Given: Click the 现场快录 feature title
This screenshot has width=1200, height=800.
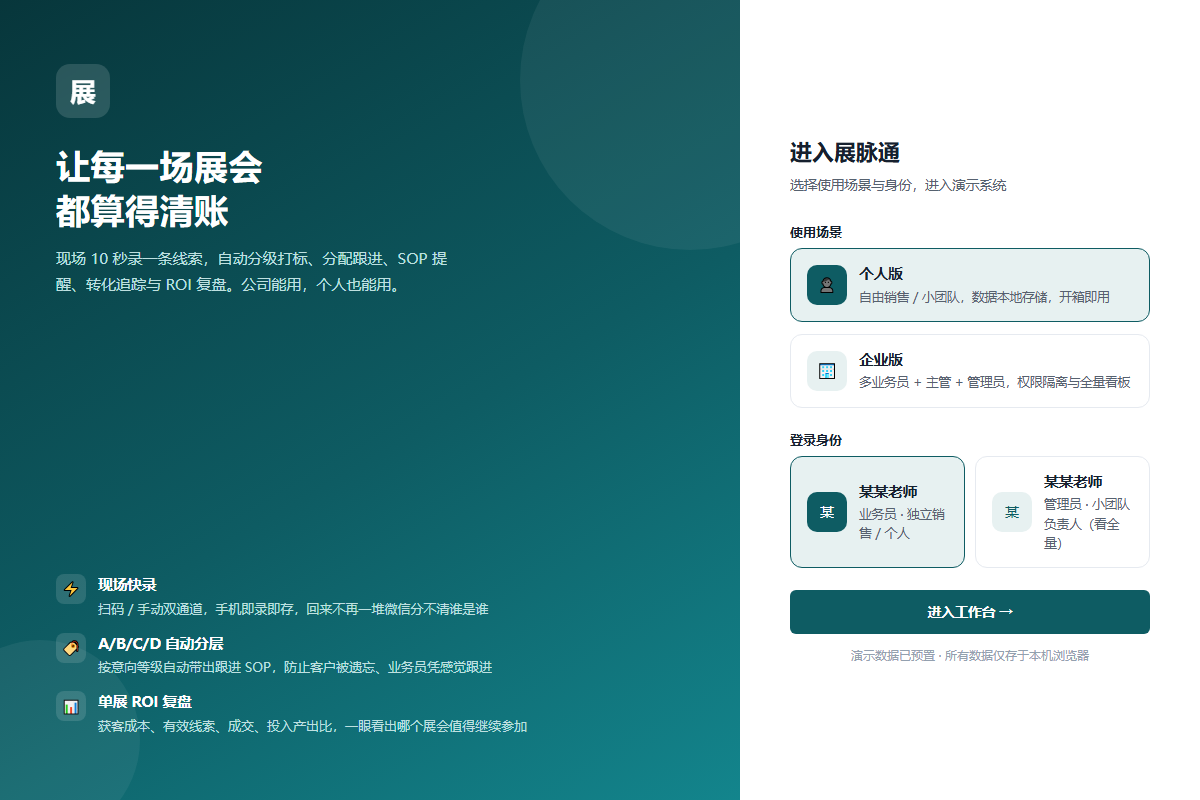Looking at the screenshot, I should [127, 585].
